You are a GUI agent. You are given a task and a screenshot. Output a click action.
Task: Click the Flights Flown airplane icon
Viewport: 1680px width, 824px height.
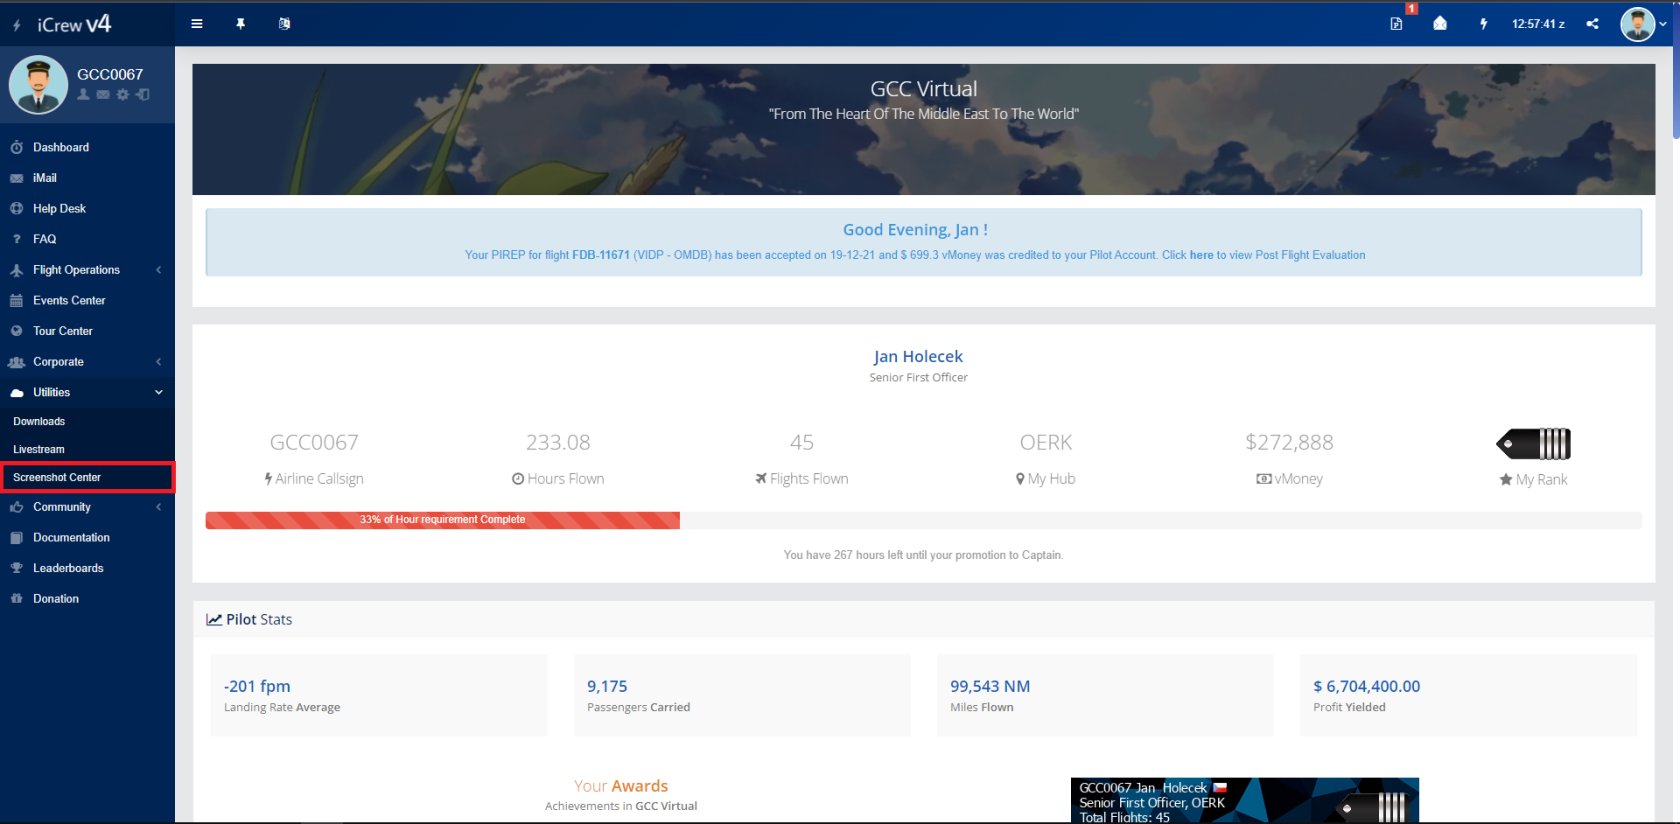(761, 479)
